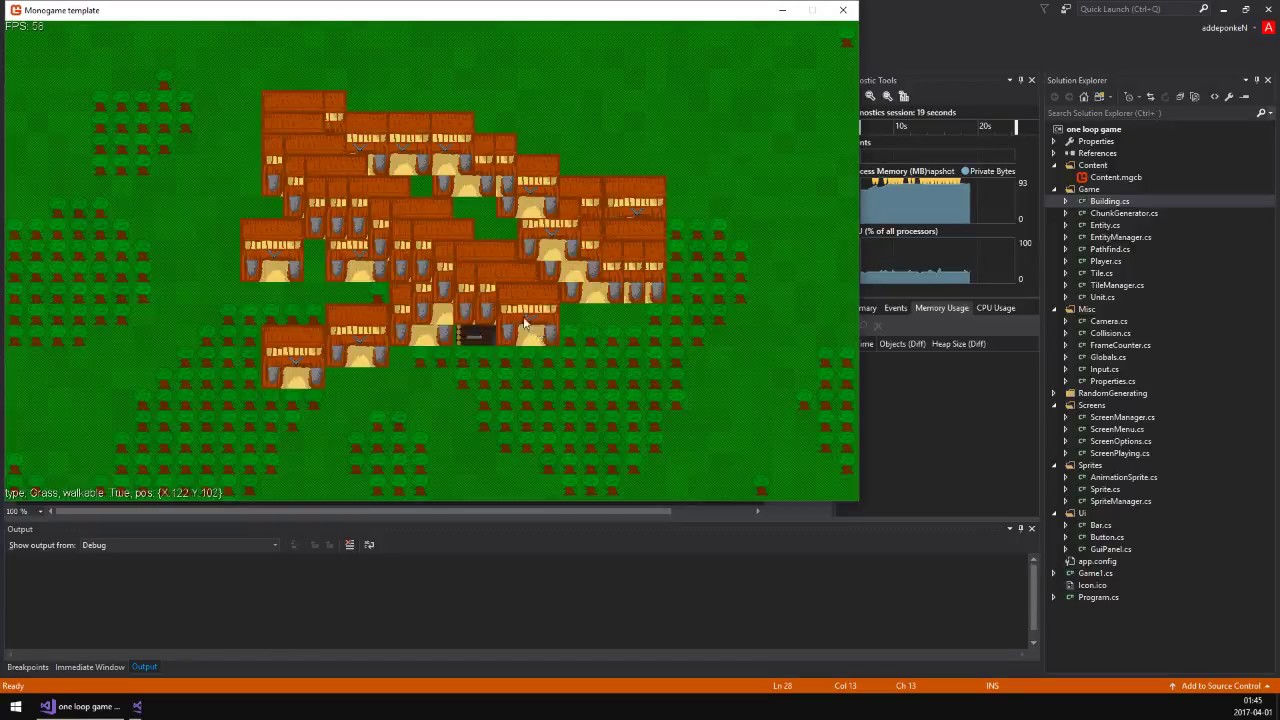This screenshot has height=720, width=1280.
Task: Close the Diagnostic Tools panel
Action: [1032, 80]
